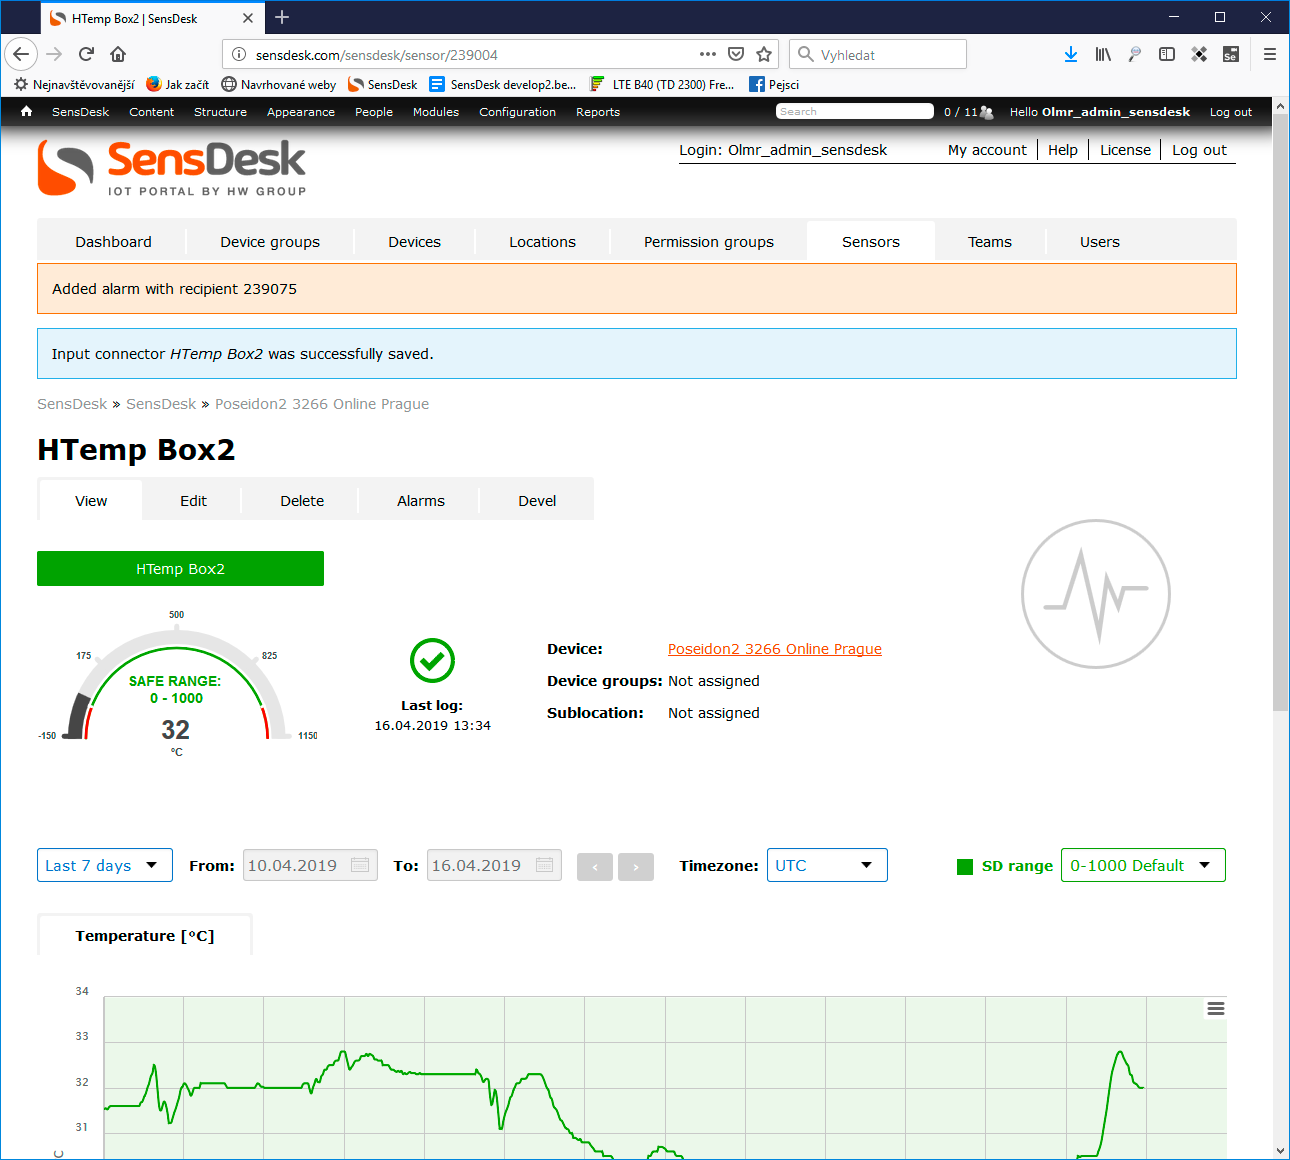Viewport: 1290px width, 1160px height.
Task: Open the browser home page icon
Action: [118, 54]
